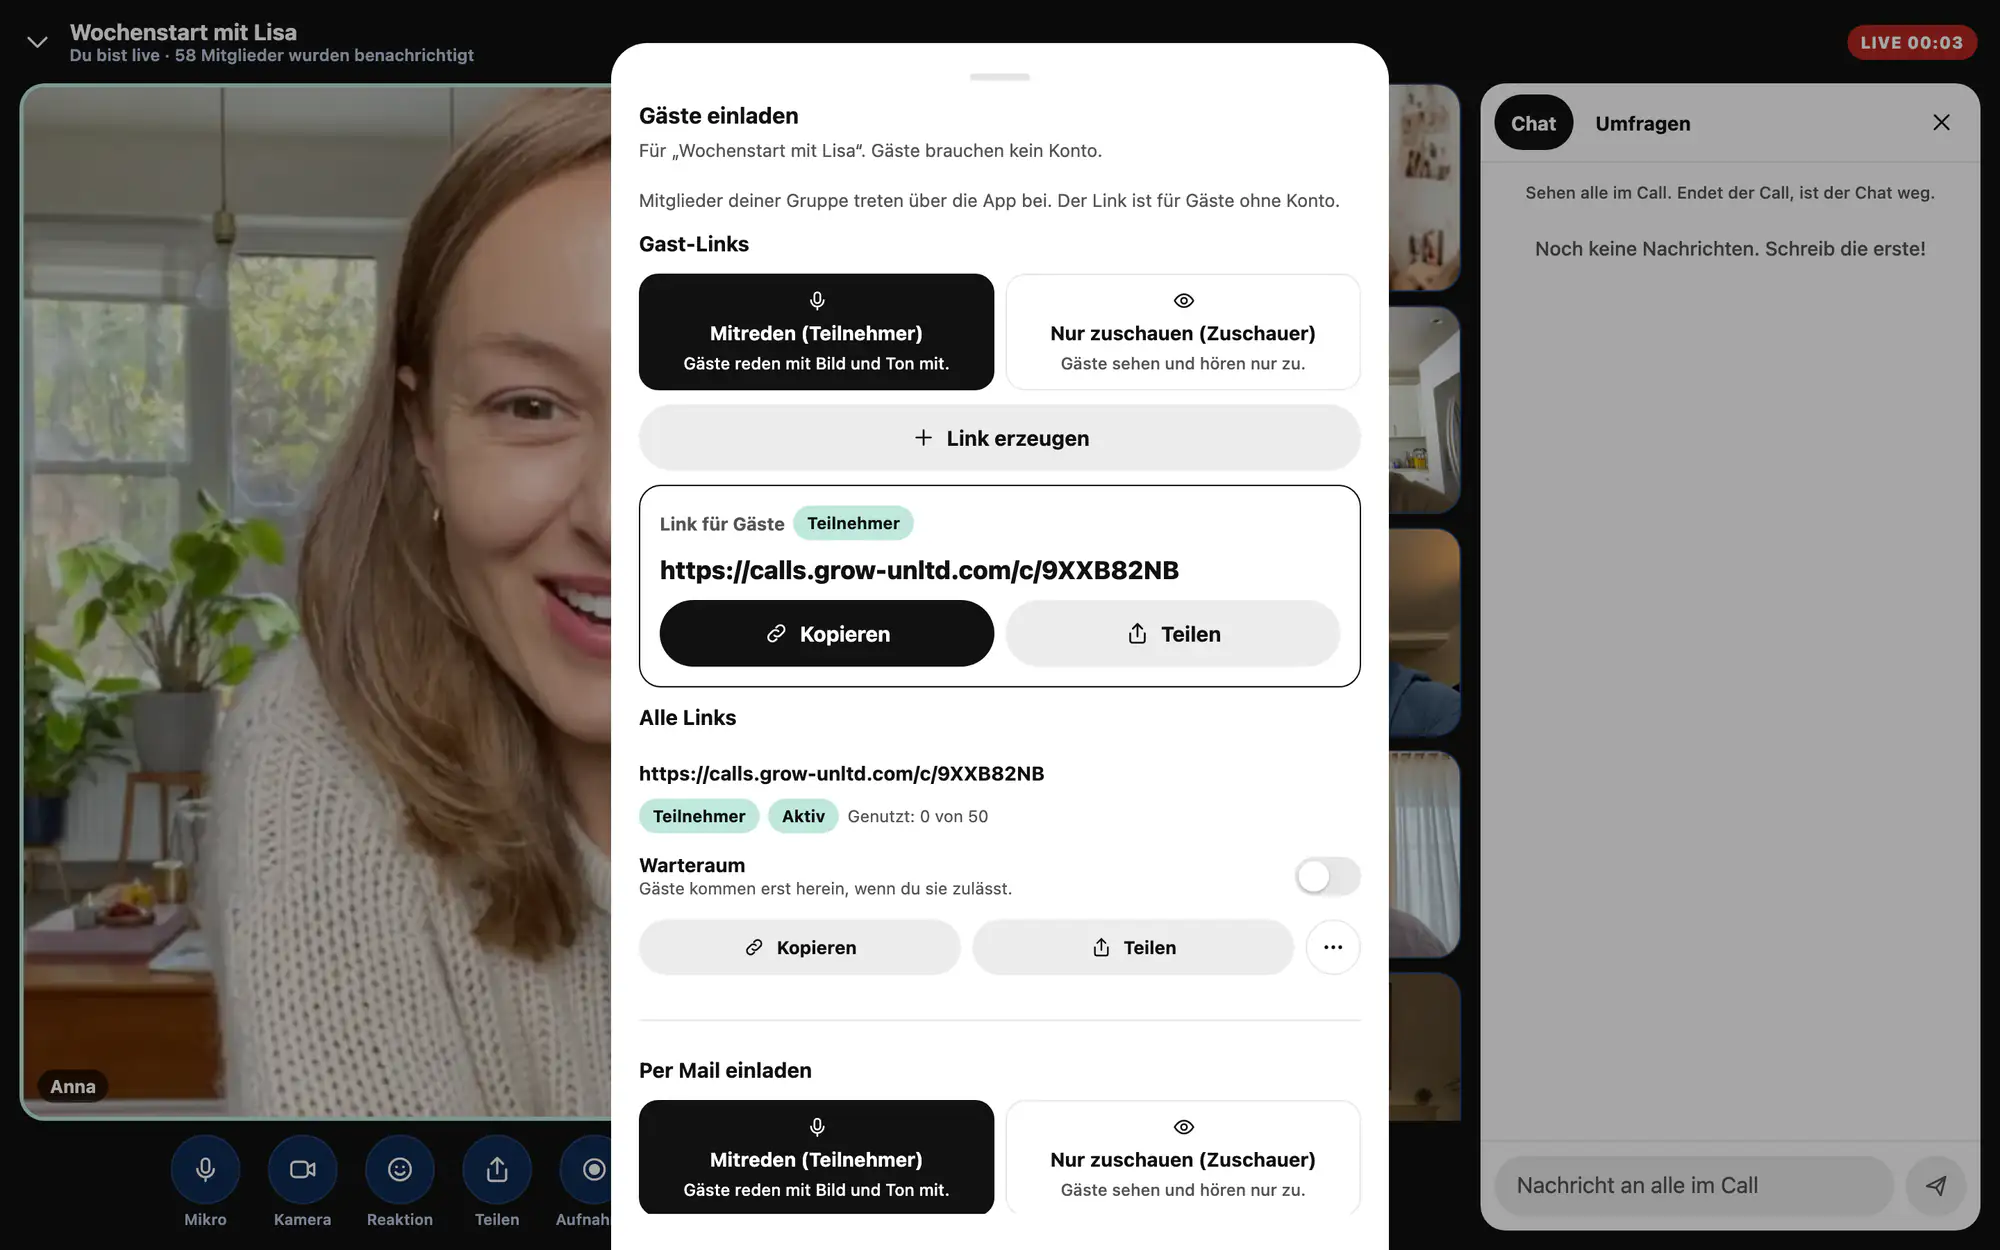Select Nur zuschauen (Zuschauer) under Gast-Links

point(1183,332)
